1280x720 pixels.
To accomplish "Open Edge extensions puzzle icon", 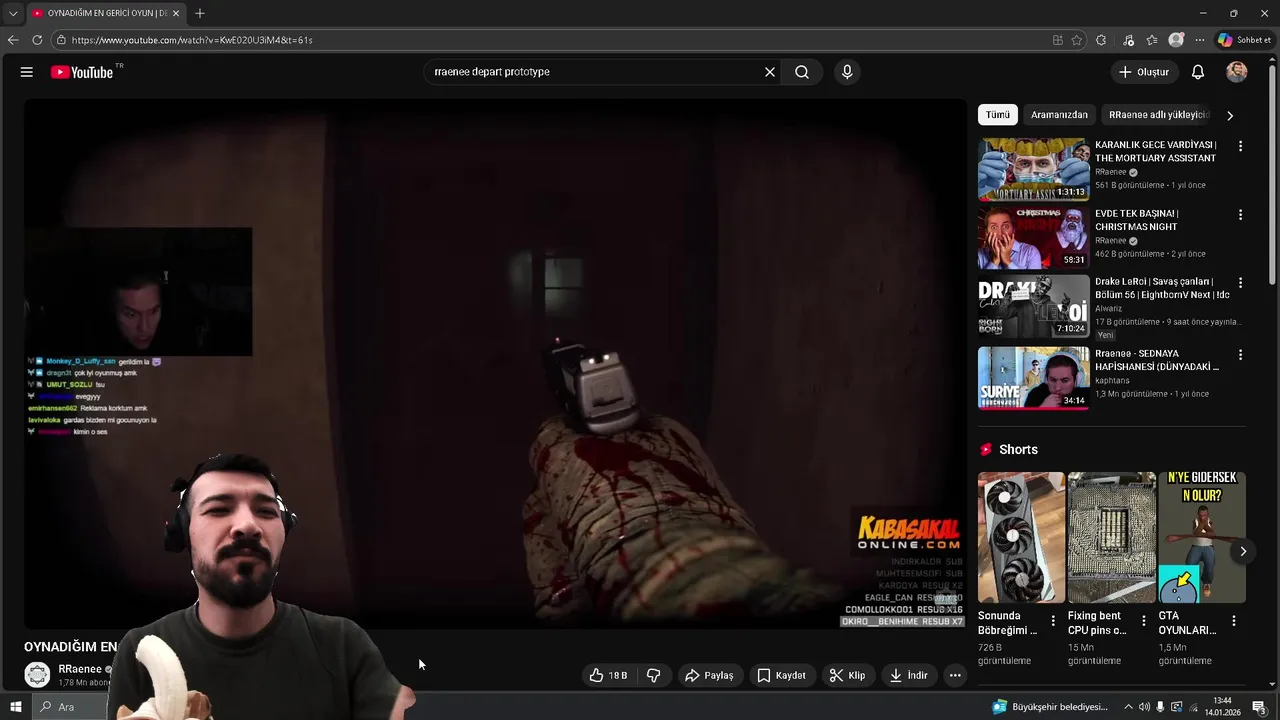I will (x=1101, y=40).
